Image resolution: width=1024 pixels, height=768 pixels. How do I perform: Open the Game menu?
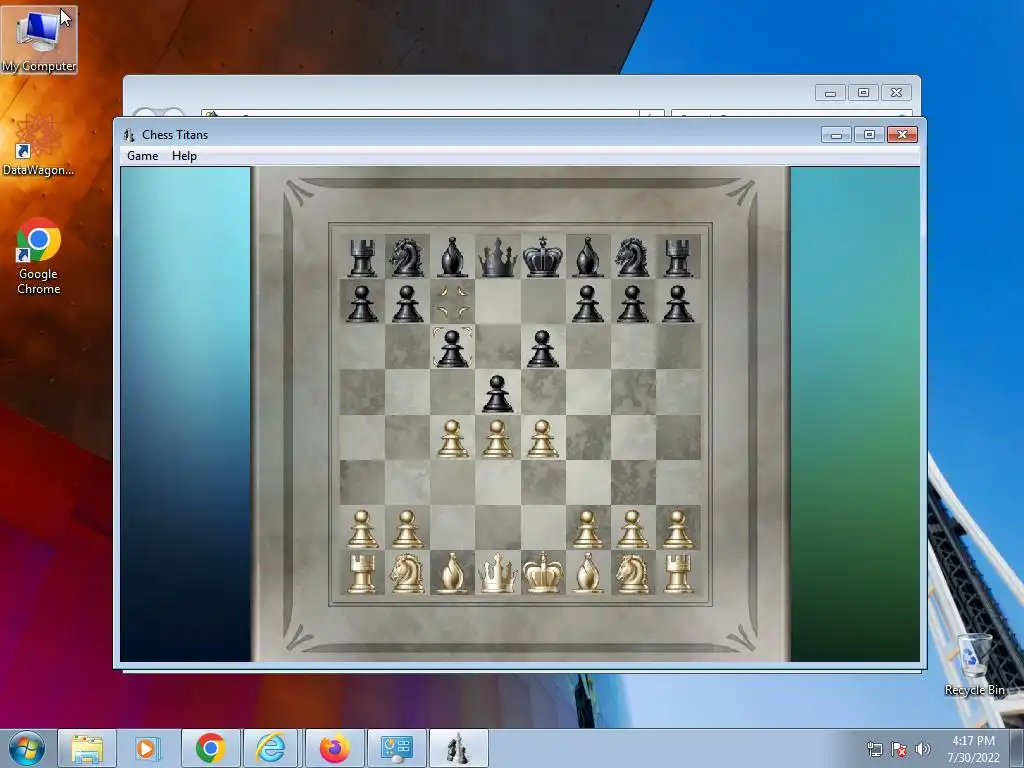pos(142,156)
